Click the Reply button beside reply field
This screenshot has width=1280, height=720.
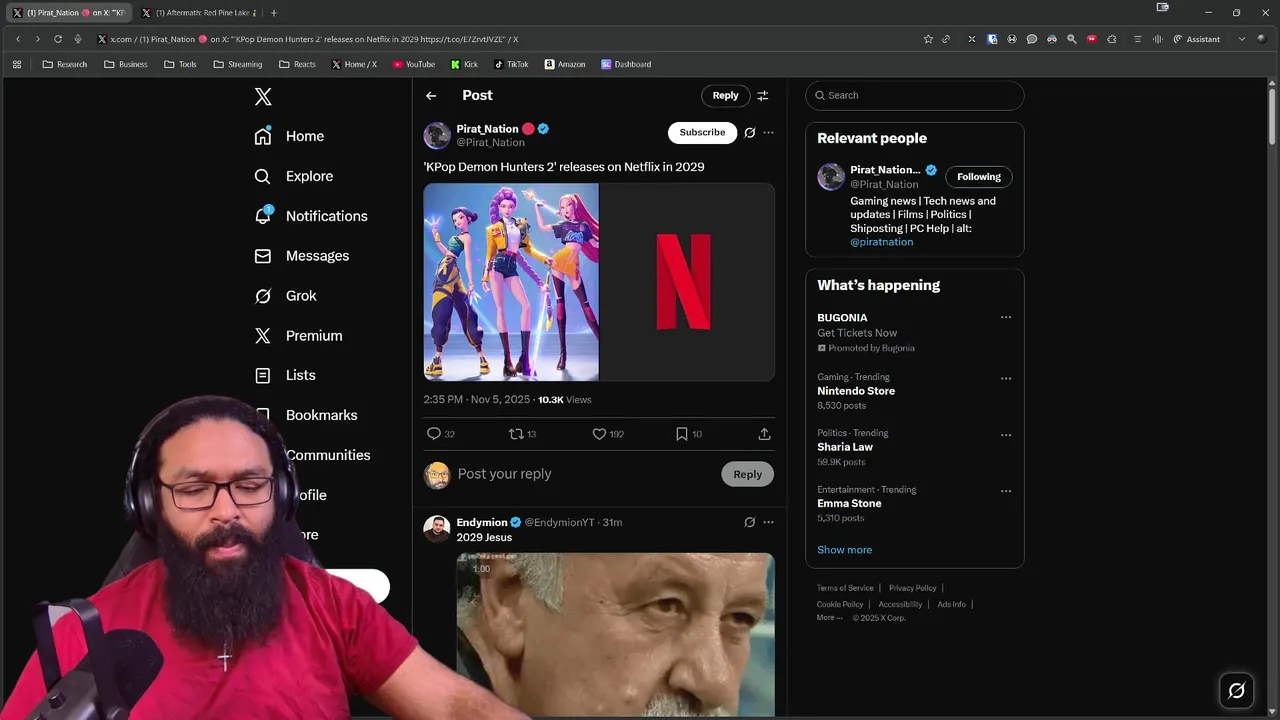tap(747, 475)
